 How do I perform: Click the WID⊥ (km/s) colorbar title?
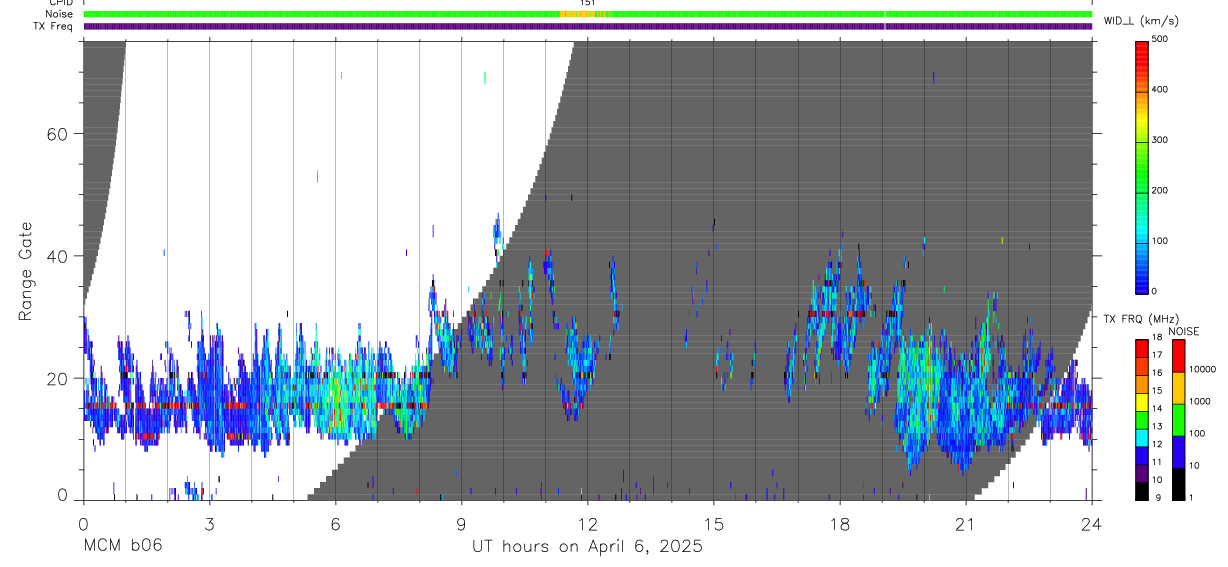point(1143,21)
